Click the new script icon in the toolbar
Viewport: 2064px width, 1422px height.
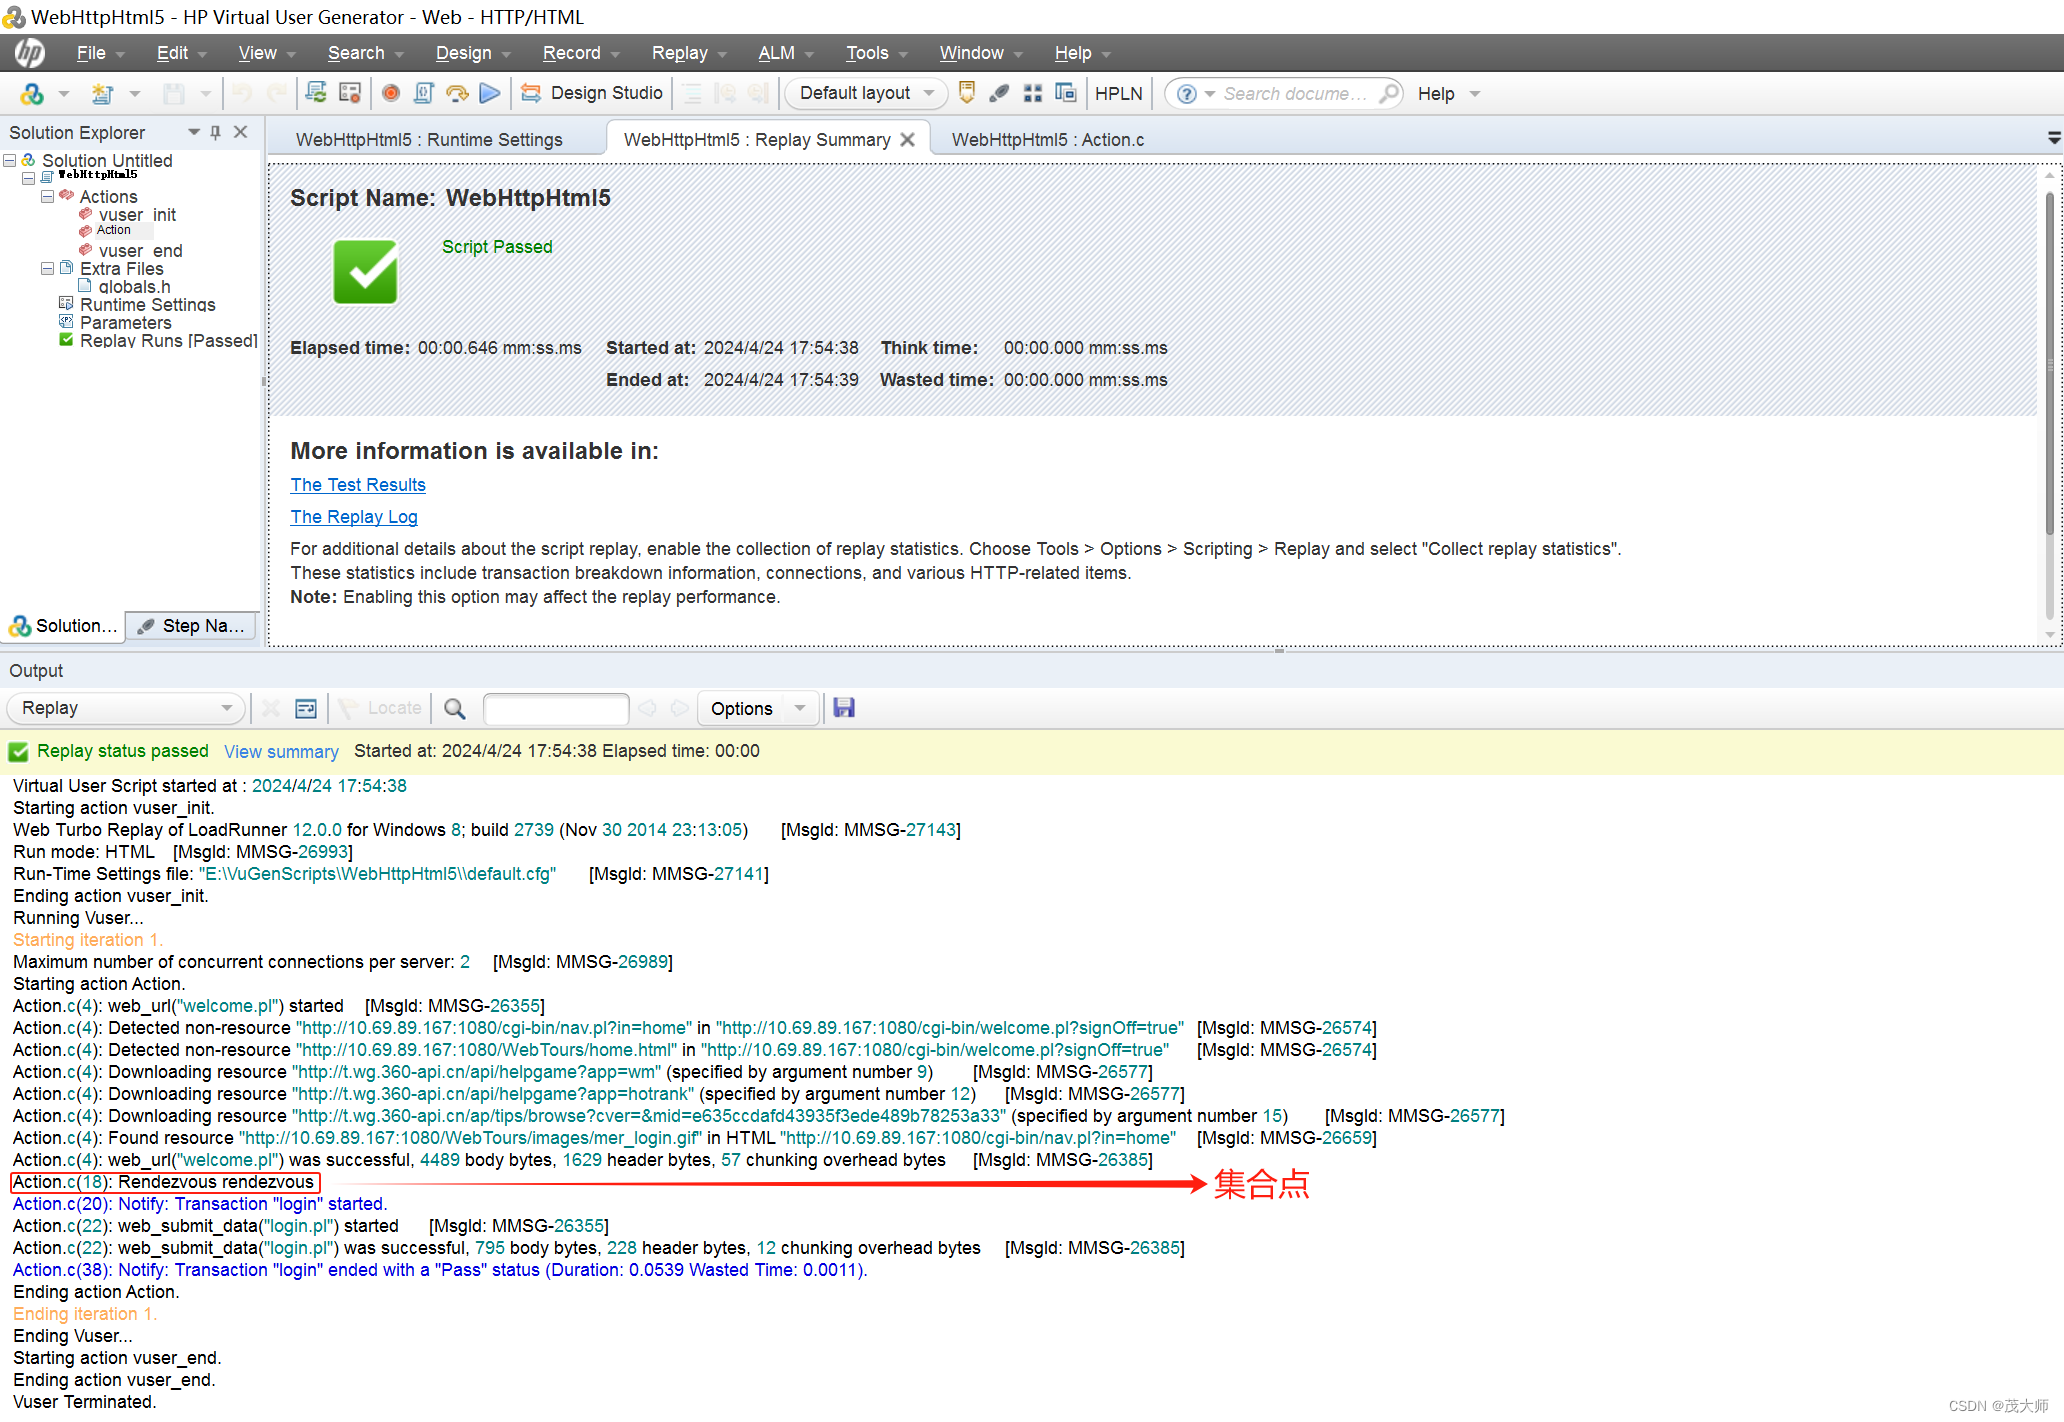click(102, 93)
